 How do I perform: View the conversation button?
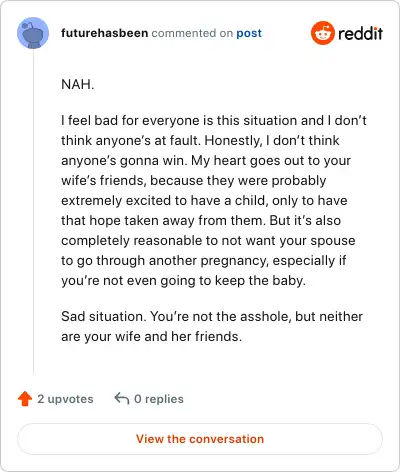(x=200, y=439)
